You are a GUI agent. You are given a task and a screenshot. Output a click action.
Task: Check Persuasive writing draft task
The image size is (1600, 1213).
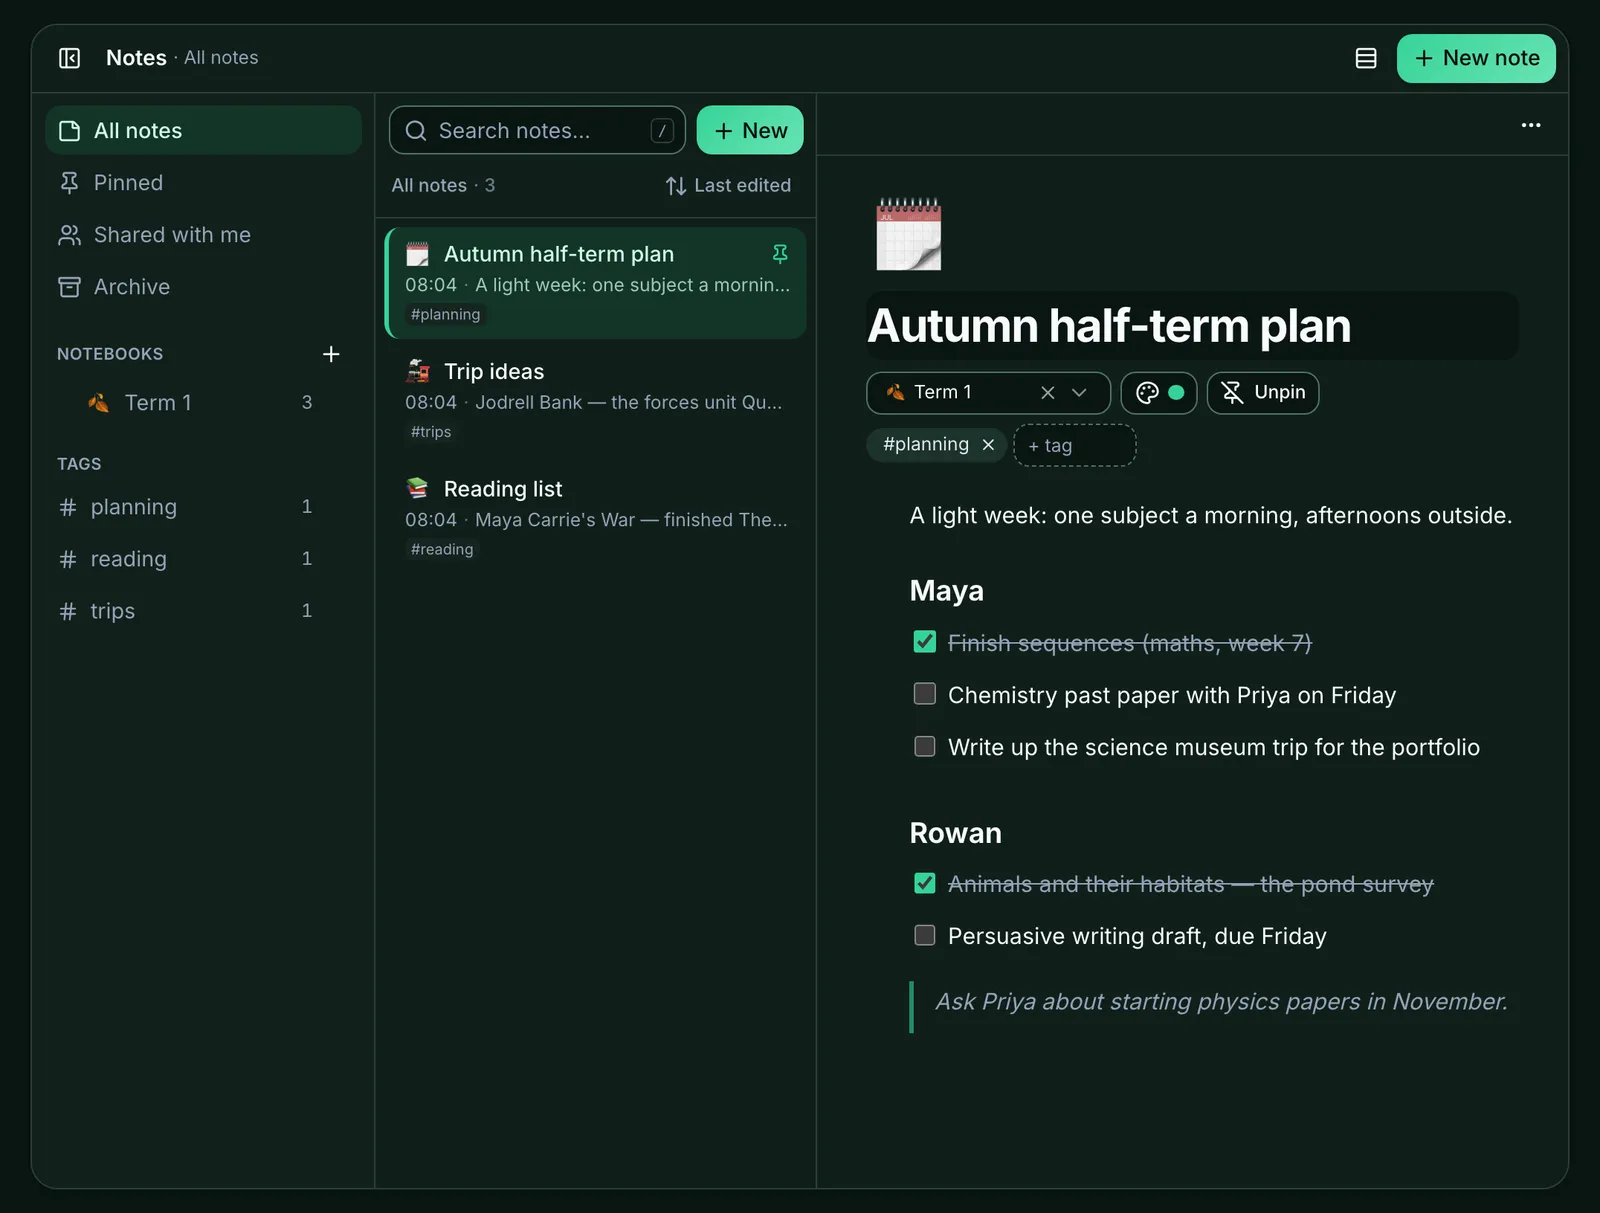click(925, 935)
